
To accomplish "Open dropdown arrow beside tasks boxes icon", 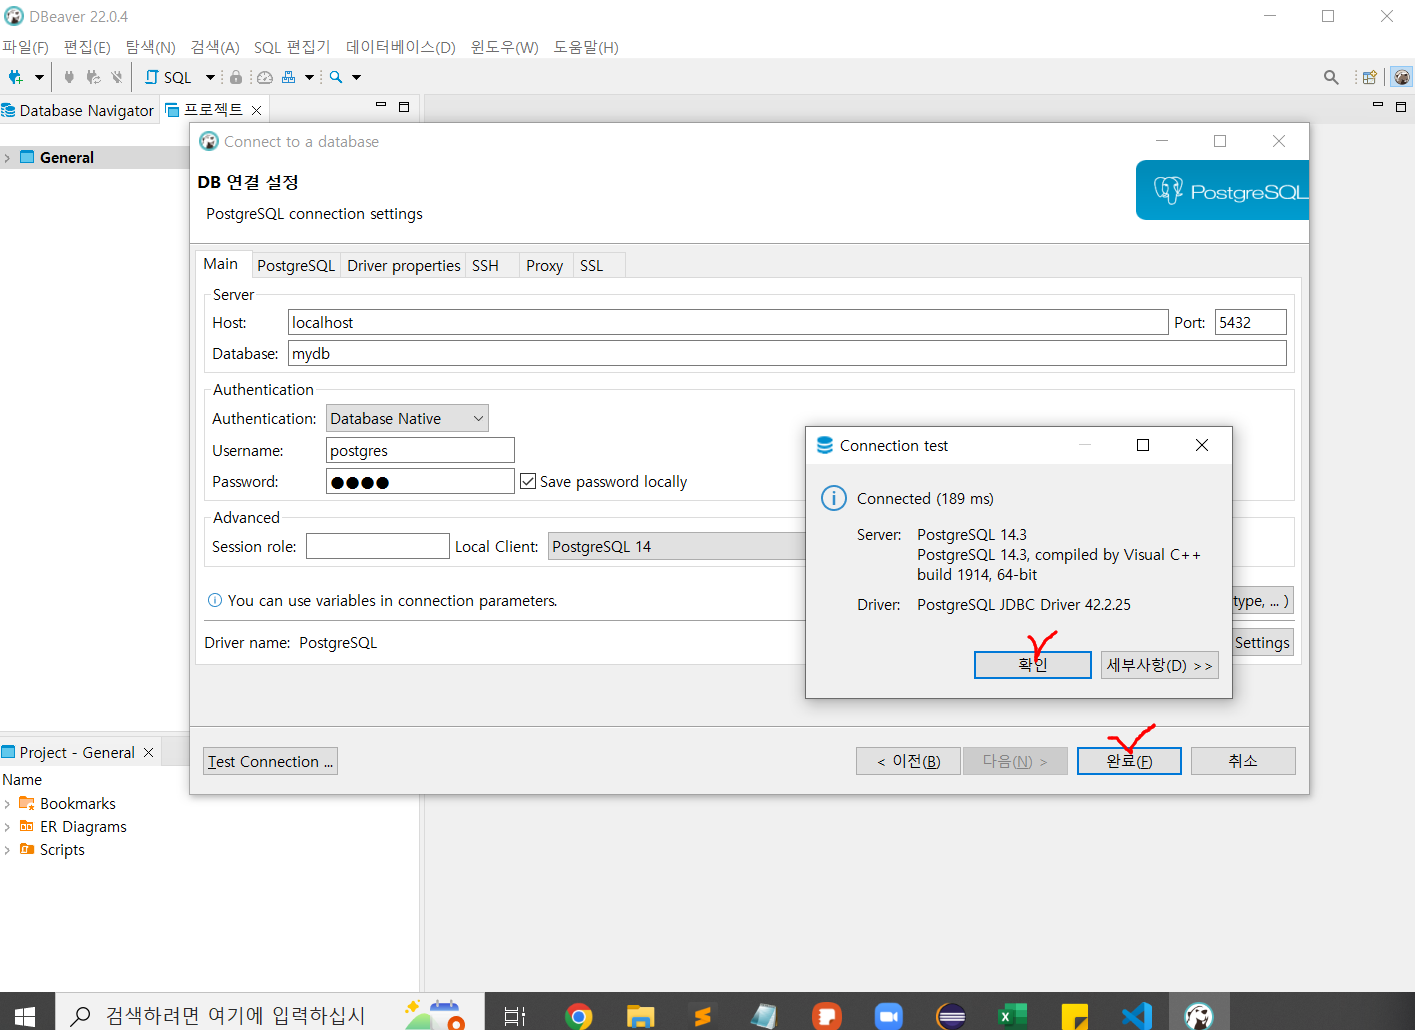I will click(309, 77).
